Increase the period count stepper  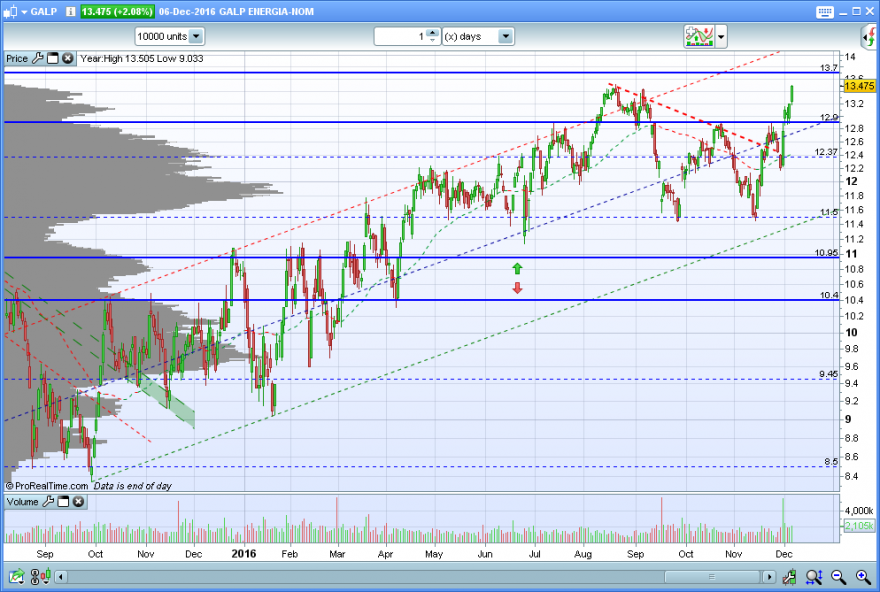tap(432, 33)
